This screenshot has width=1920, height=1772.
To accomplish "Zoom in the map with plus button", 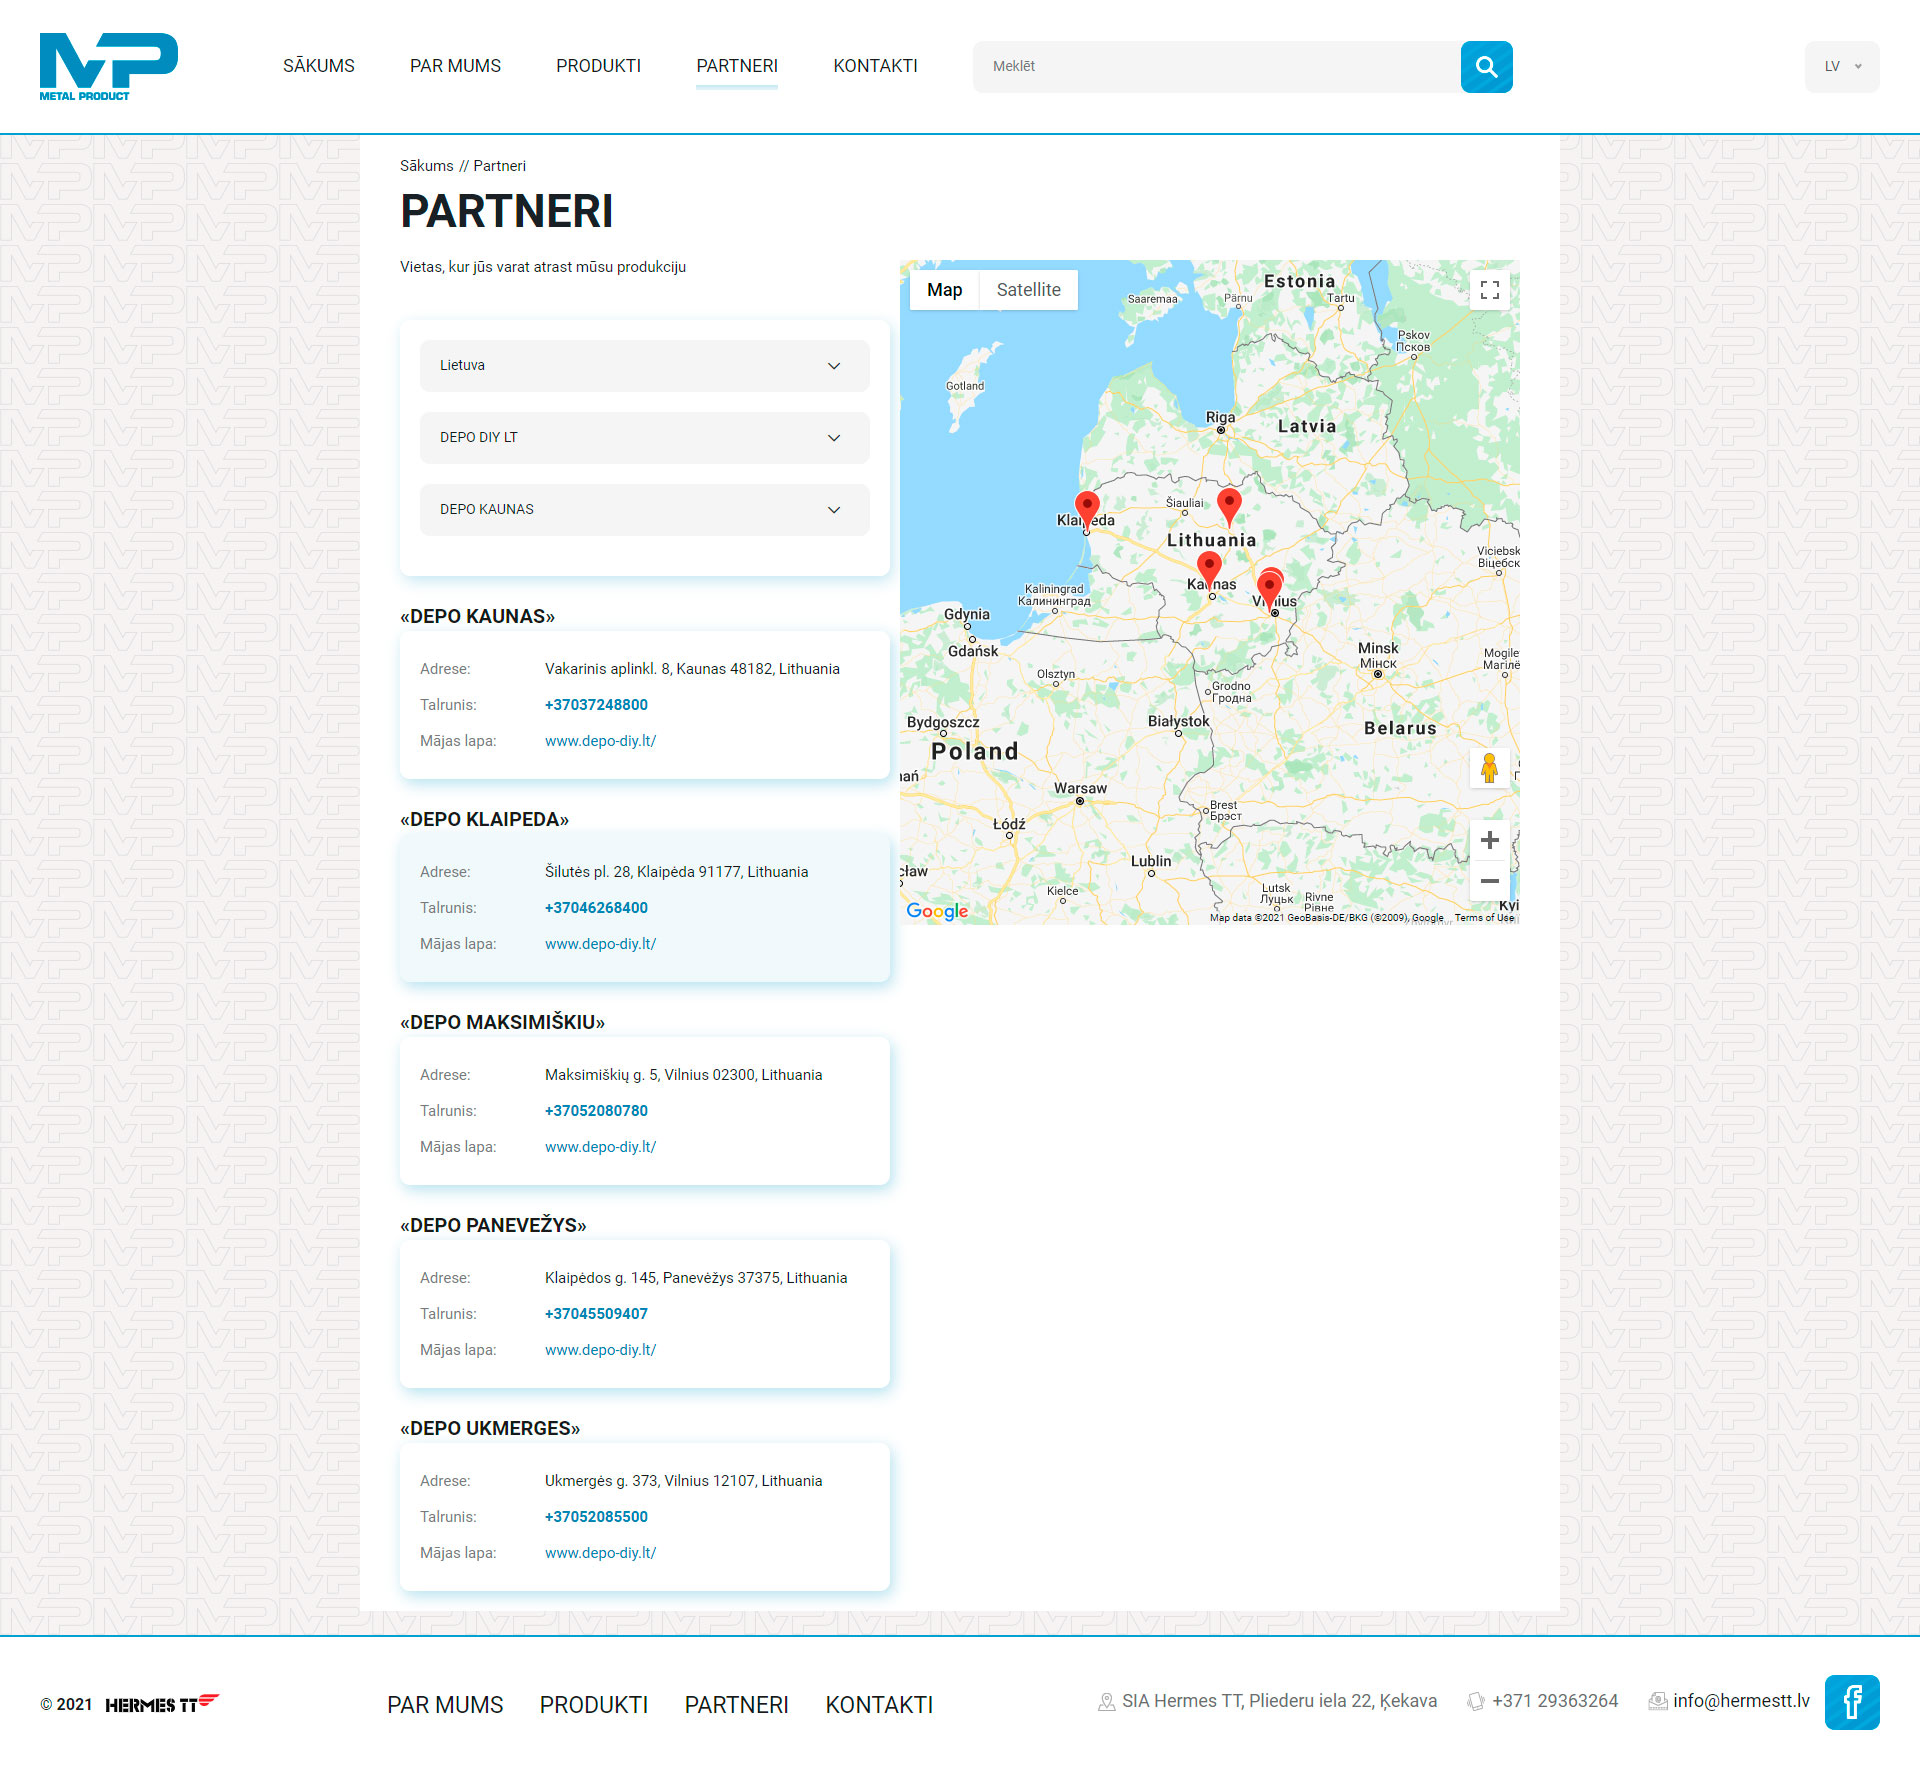I will [1489, 840].
